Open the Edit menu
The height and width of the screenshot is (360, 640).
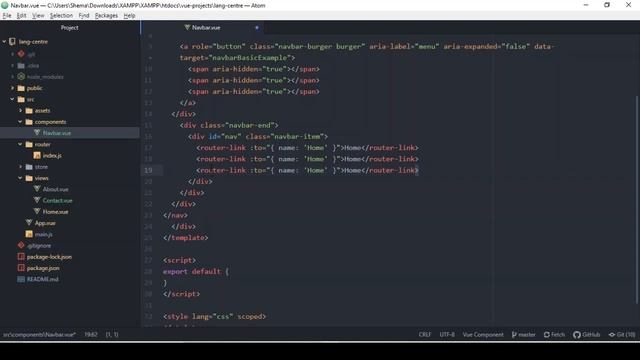pyautogui.click(x=21, y=16)
